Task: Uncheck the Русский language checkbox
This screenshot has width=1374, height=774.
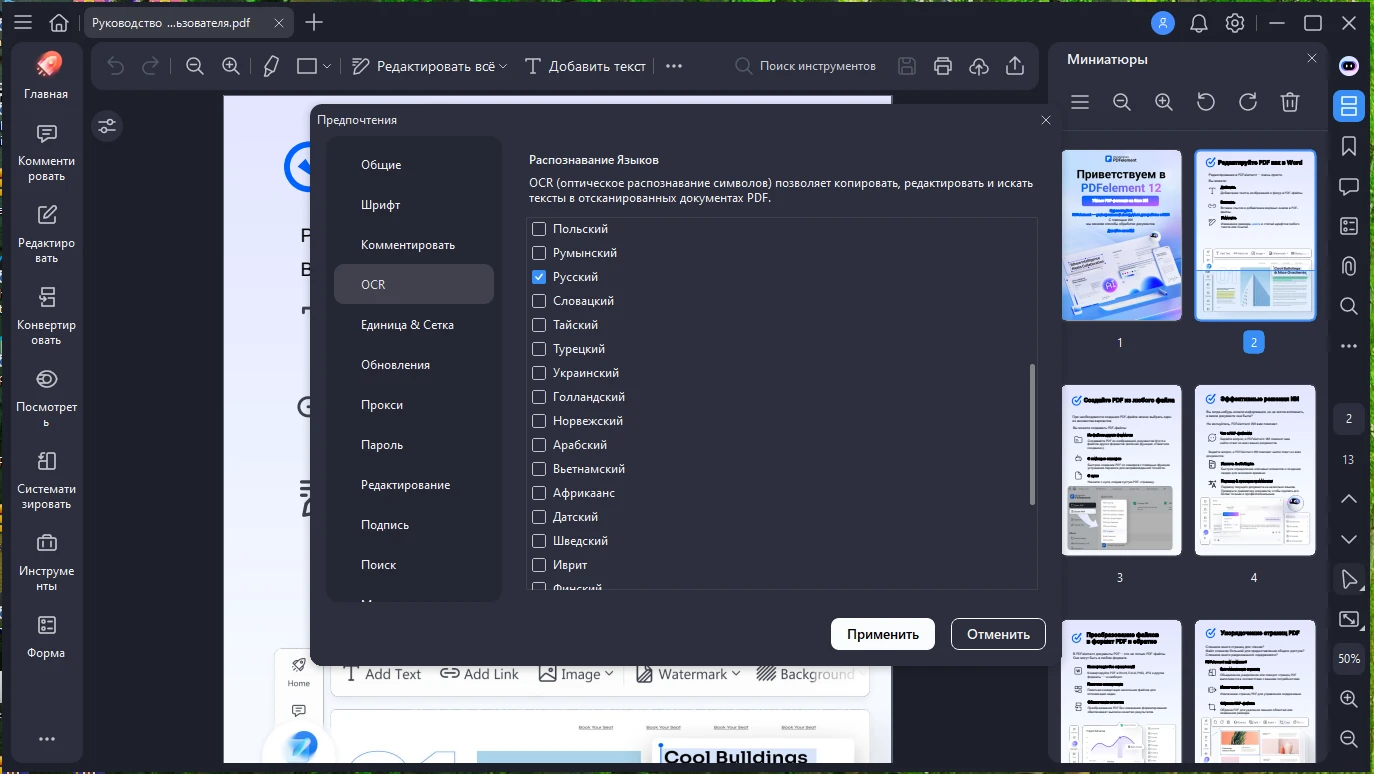Action: coord(539,277)
